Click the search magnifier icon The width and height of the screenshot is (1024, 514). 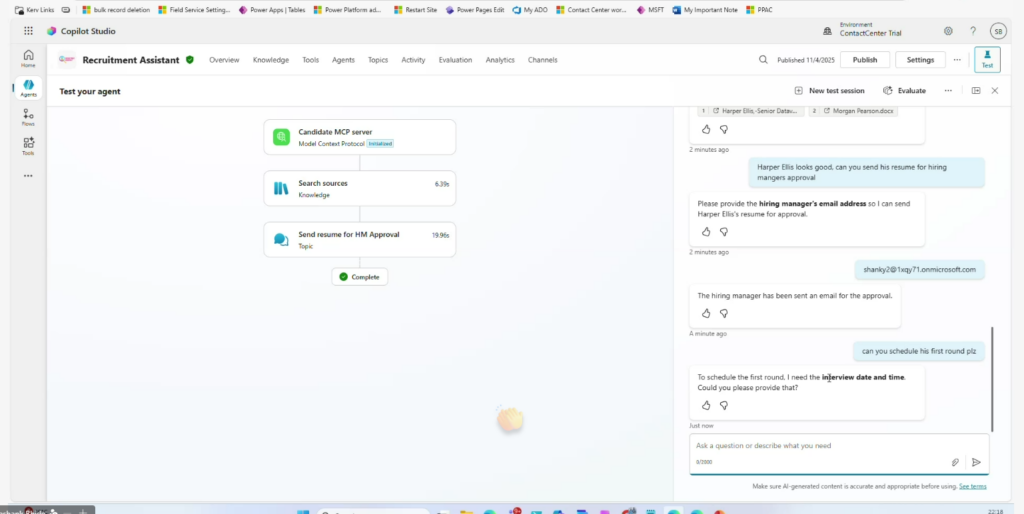tap(763, 59)
